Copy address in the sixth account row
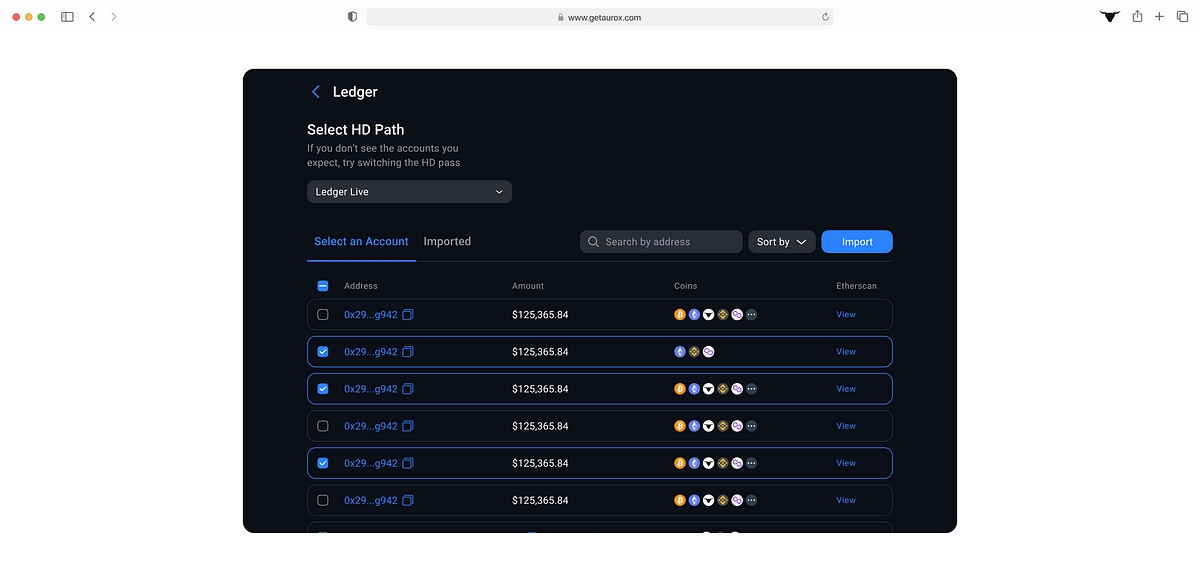Viewport: 1200px width, 569px height. click(x=408, y=500)
